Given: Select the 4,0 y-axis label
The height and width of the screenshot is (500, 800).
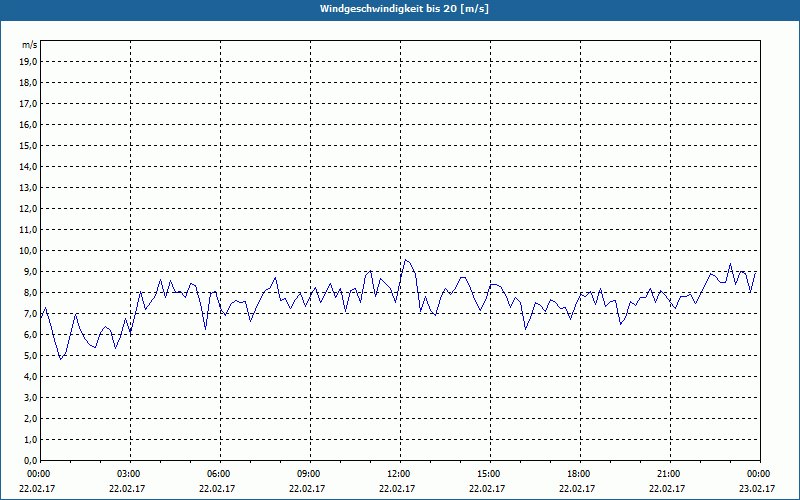Looking at the screenshot, I should (31, 377).
